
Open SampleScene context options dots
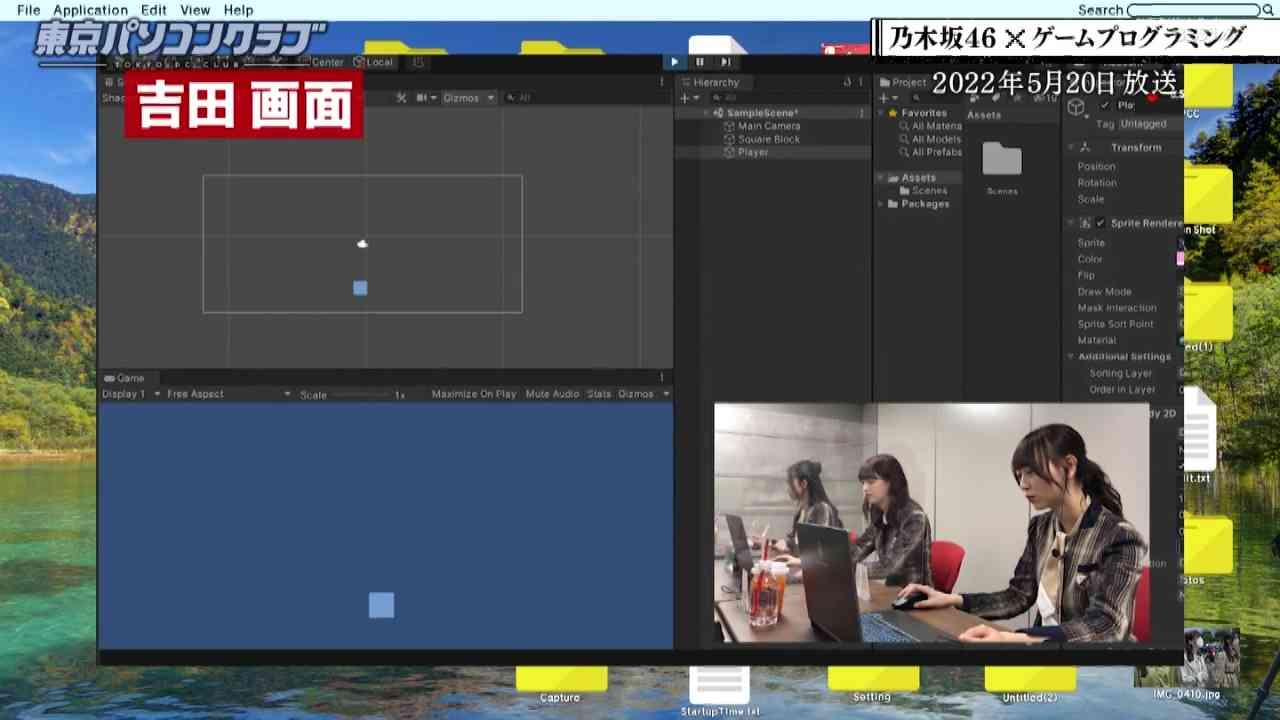[x=862, y=113]
